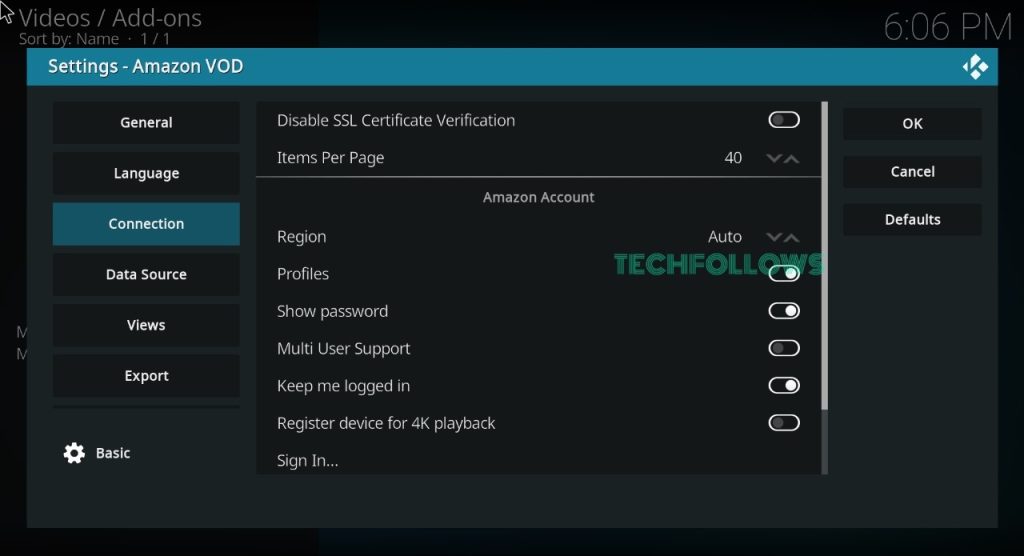Click the Amazon Account section header
The height and width of the screenshot is (556, 1024).
tap(538, 197)
